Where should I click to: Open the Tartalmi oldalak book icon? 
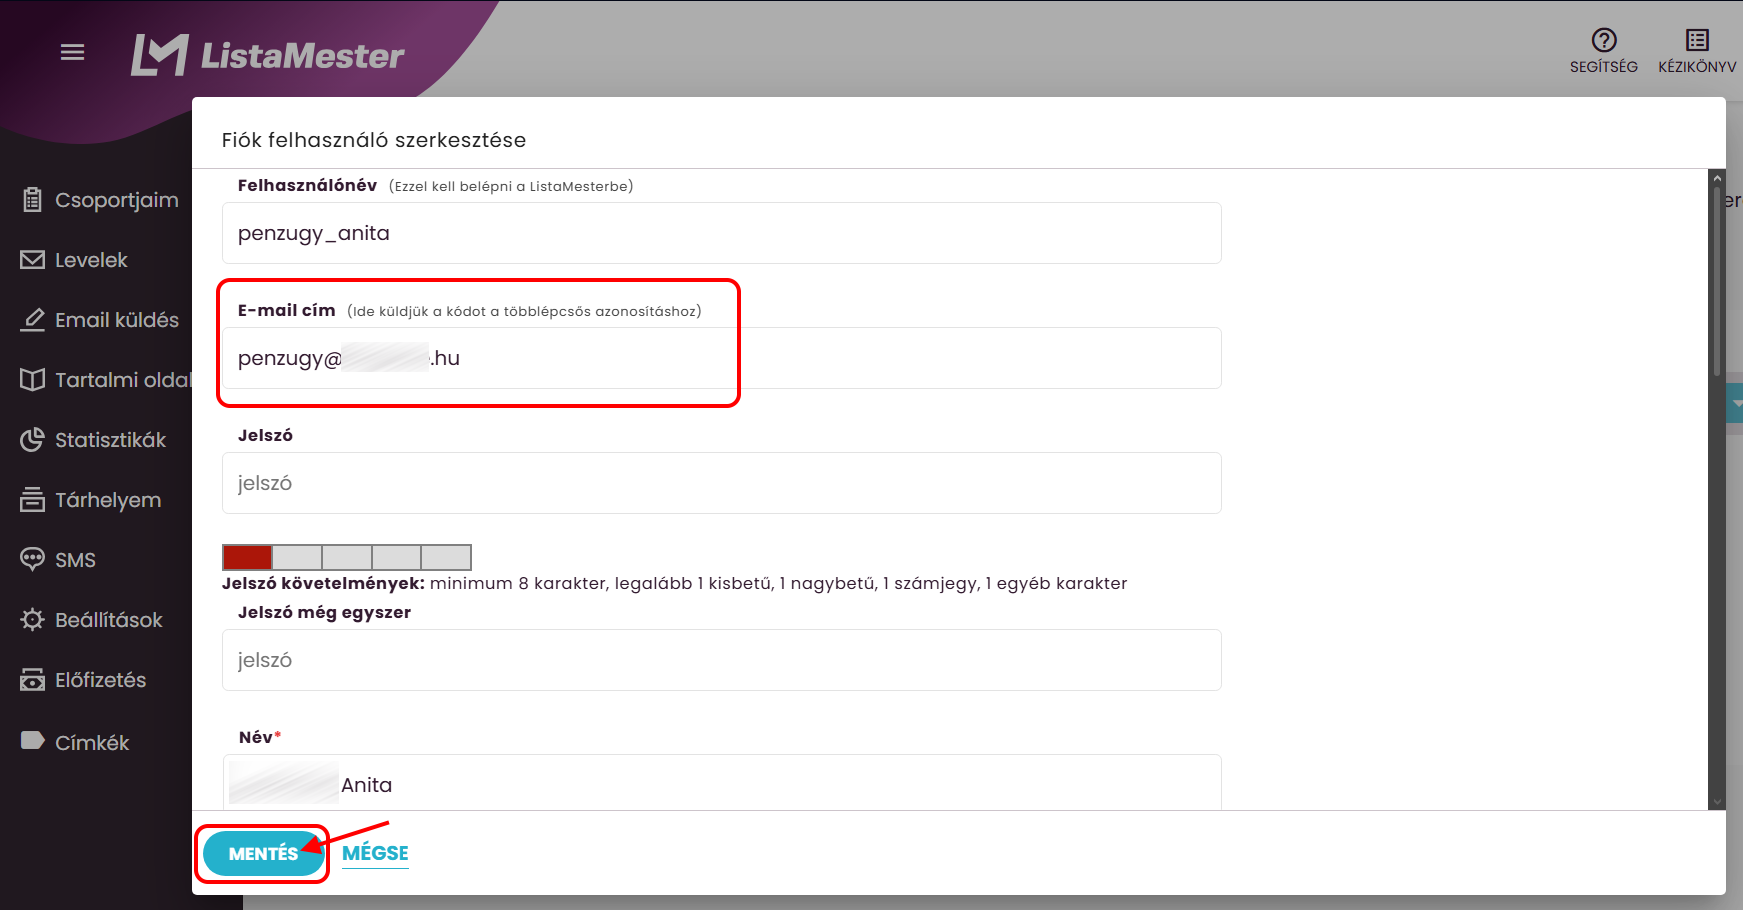coord(30,379)
